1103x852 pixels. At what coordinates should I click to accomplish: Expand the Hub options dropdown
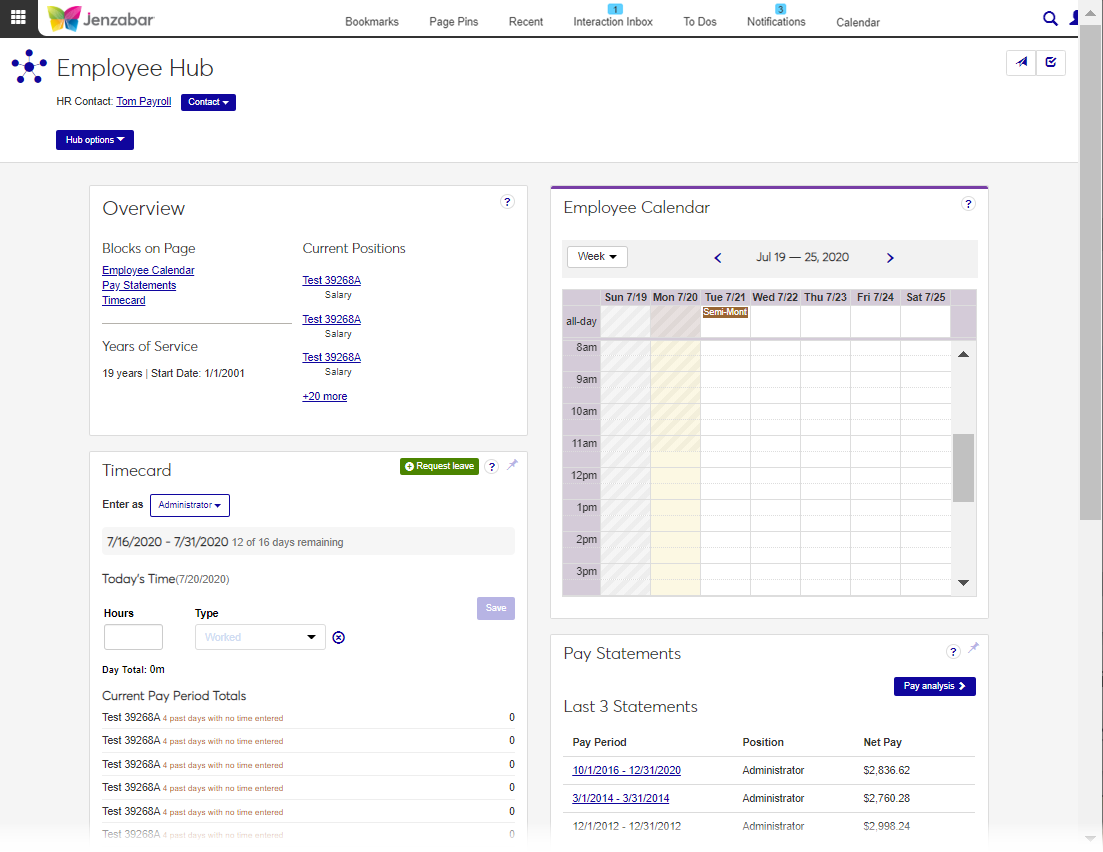[x=95, y=140]
